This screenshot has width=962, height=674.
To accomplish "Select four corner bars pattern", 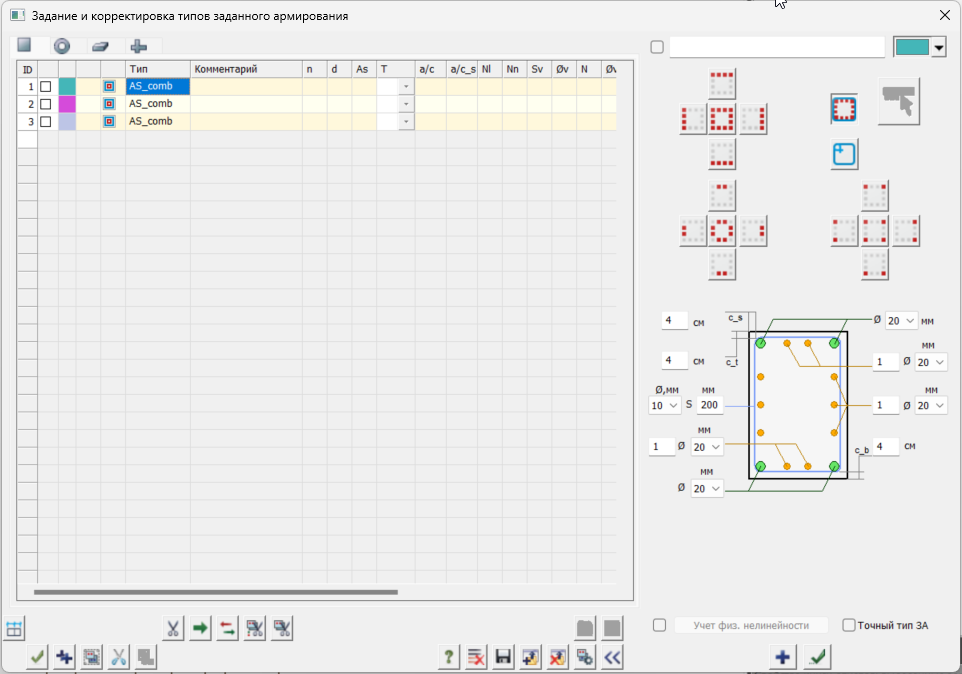I will click(x=875, y=231).
